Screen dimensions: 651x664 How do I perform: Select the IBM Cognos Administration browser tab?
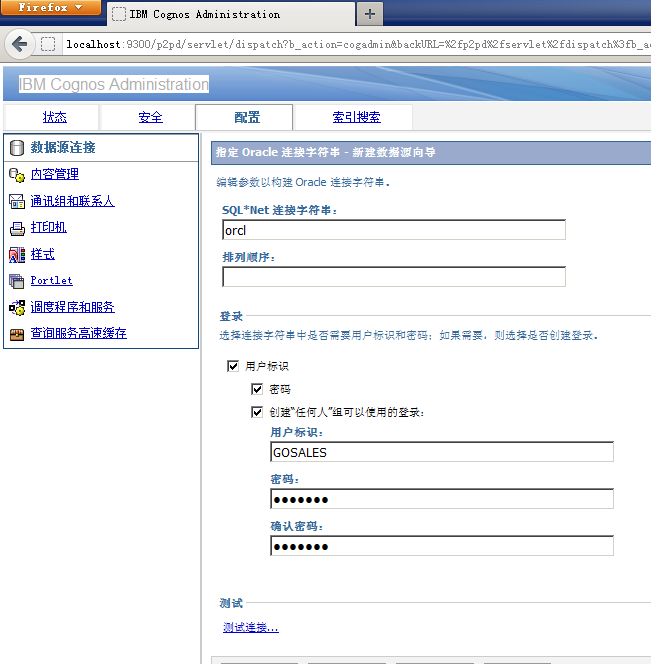point(231,14)
